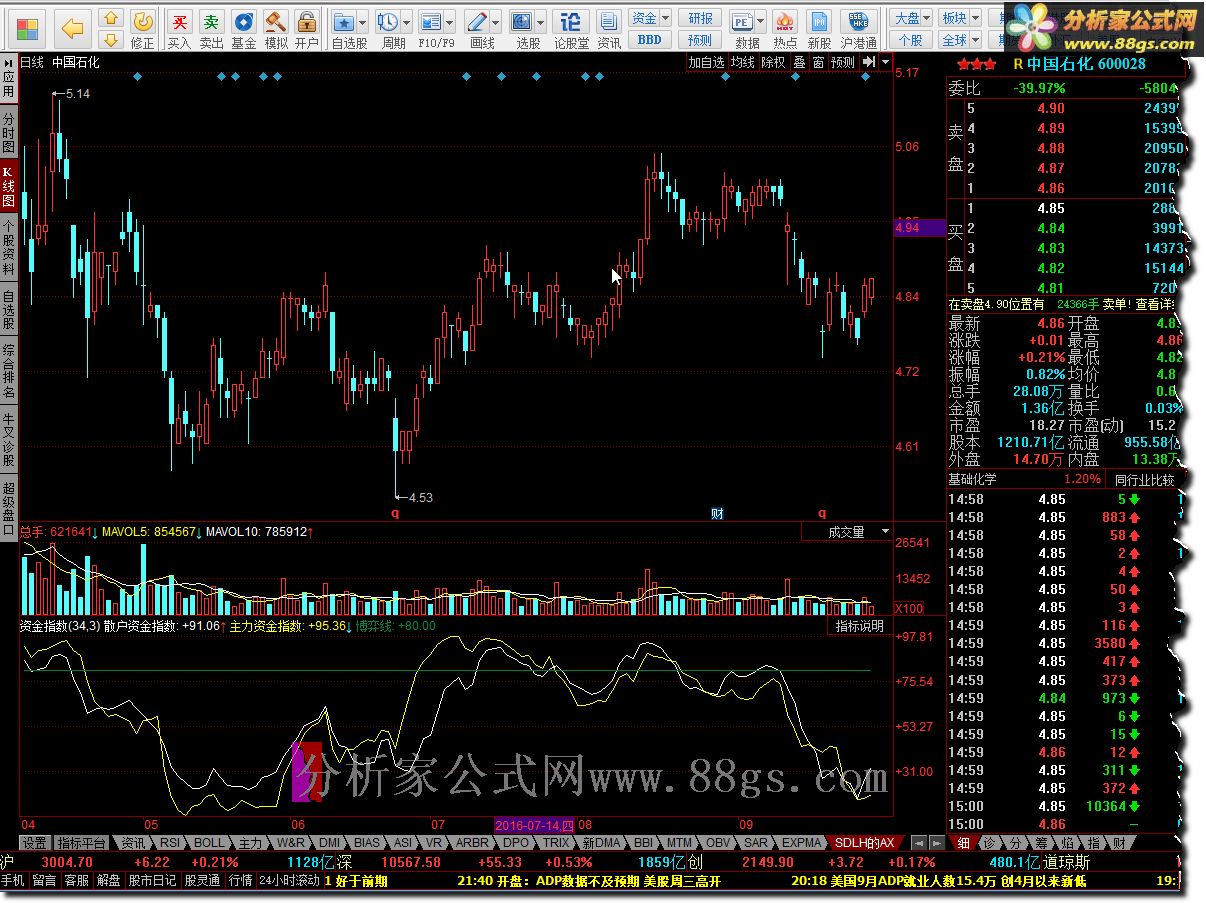Toggle 预测 forecast in chart header
The height and width of the screenshot is (903, 1206).
[x=843, y=62]
